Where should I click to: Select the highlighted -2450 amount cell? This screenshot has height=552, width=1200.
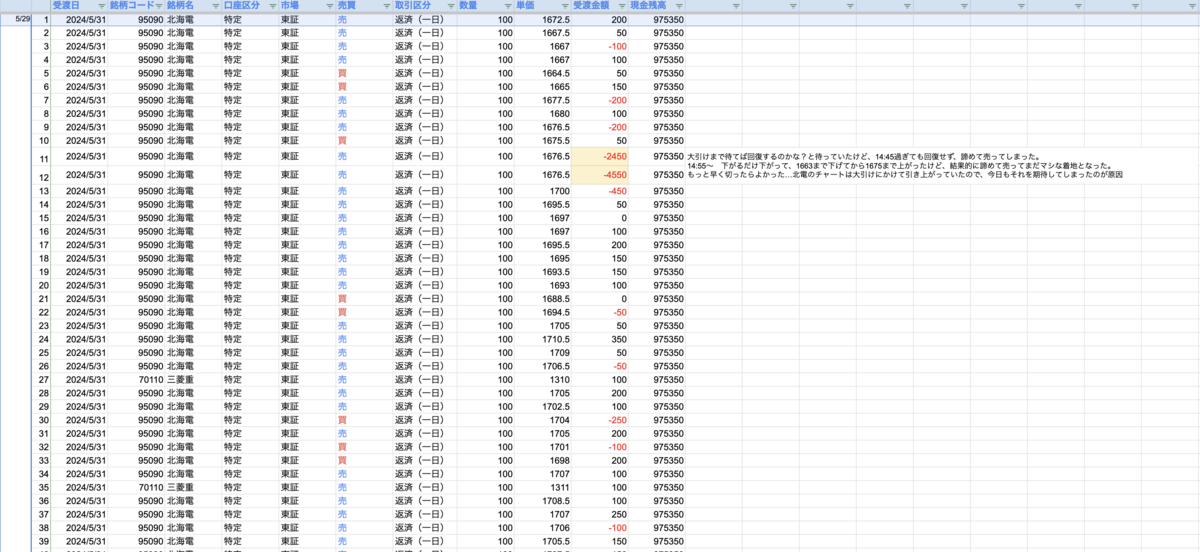pyautogui.click(x=600, y=157)
